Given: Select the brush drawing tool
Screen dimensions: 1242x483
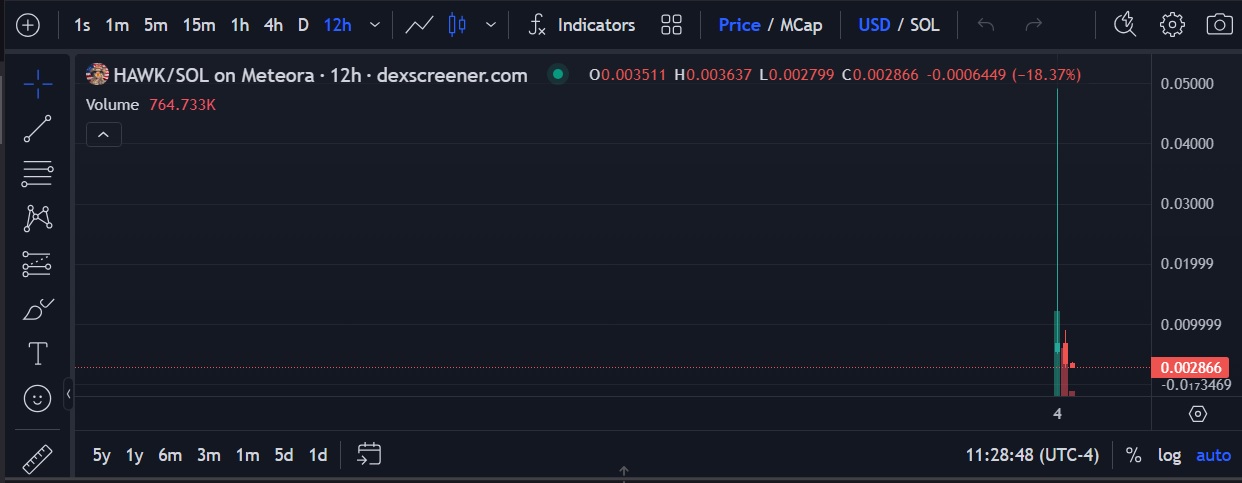Looking at the screenshot, I should (x=37, y=309).
